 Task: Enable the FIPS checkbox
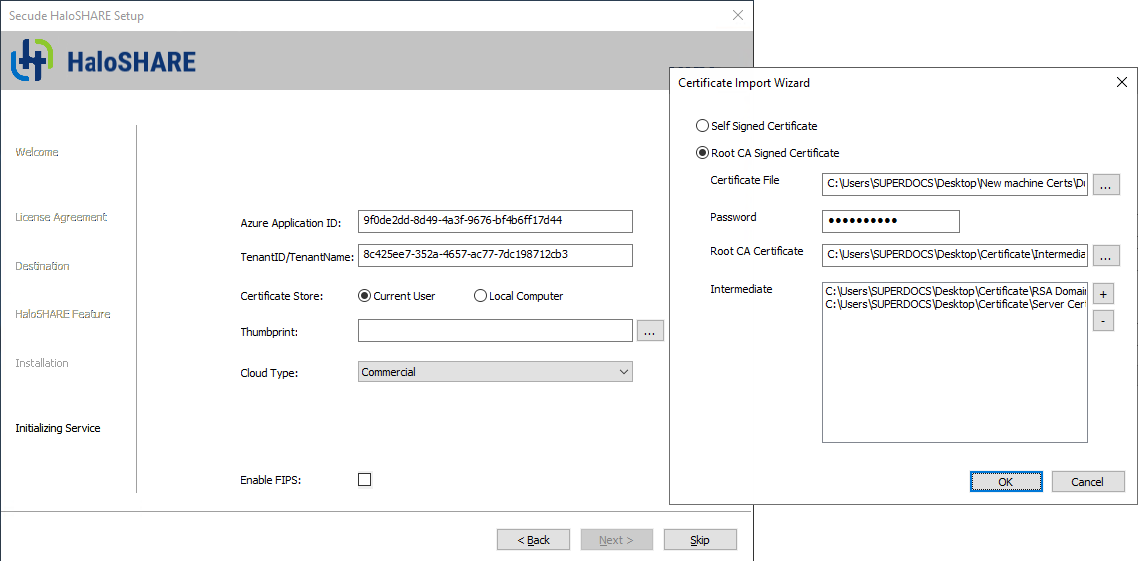364,480
